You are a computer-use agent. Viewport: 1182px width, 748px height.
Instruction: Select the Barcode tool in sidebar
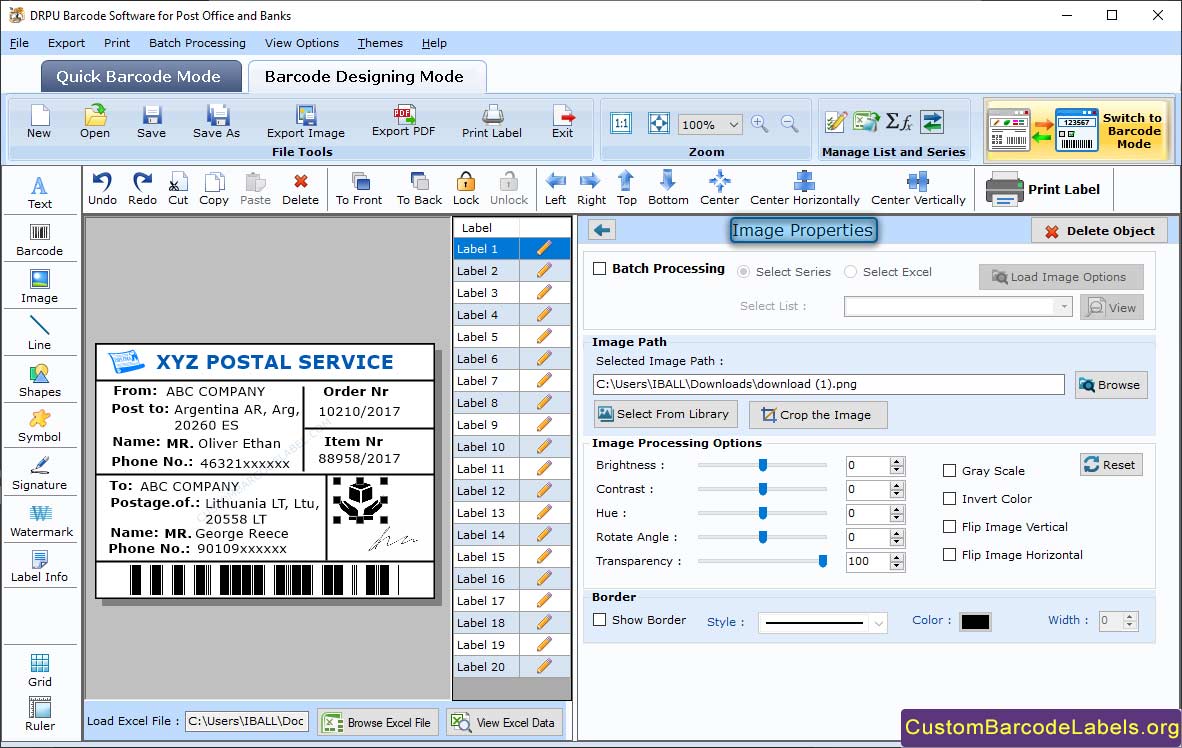click(39, 240)
